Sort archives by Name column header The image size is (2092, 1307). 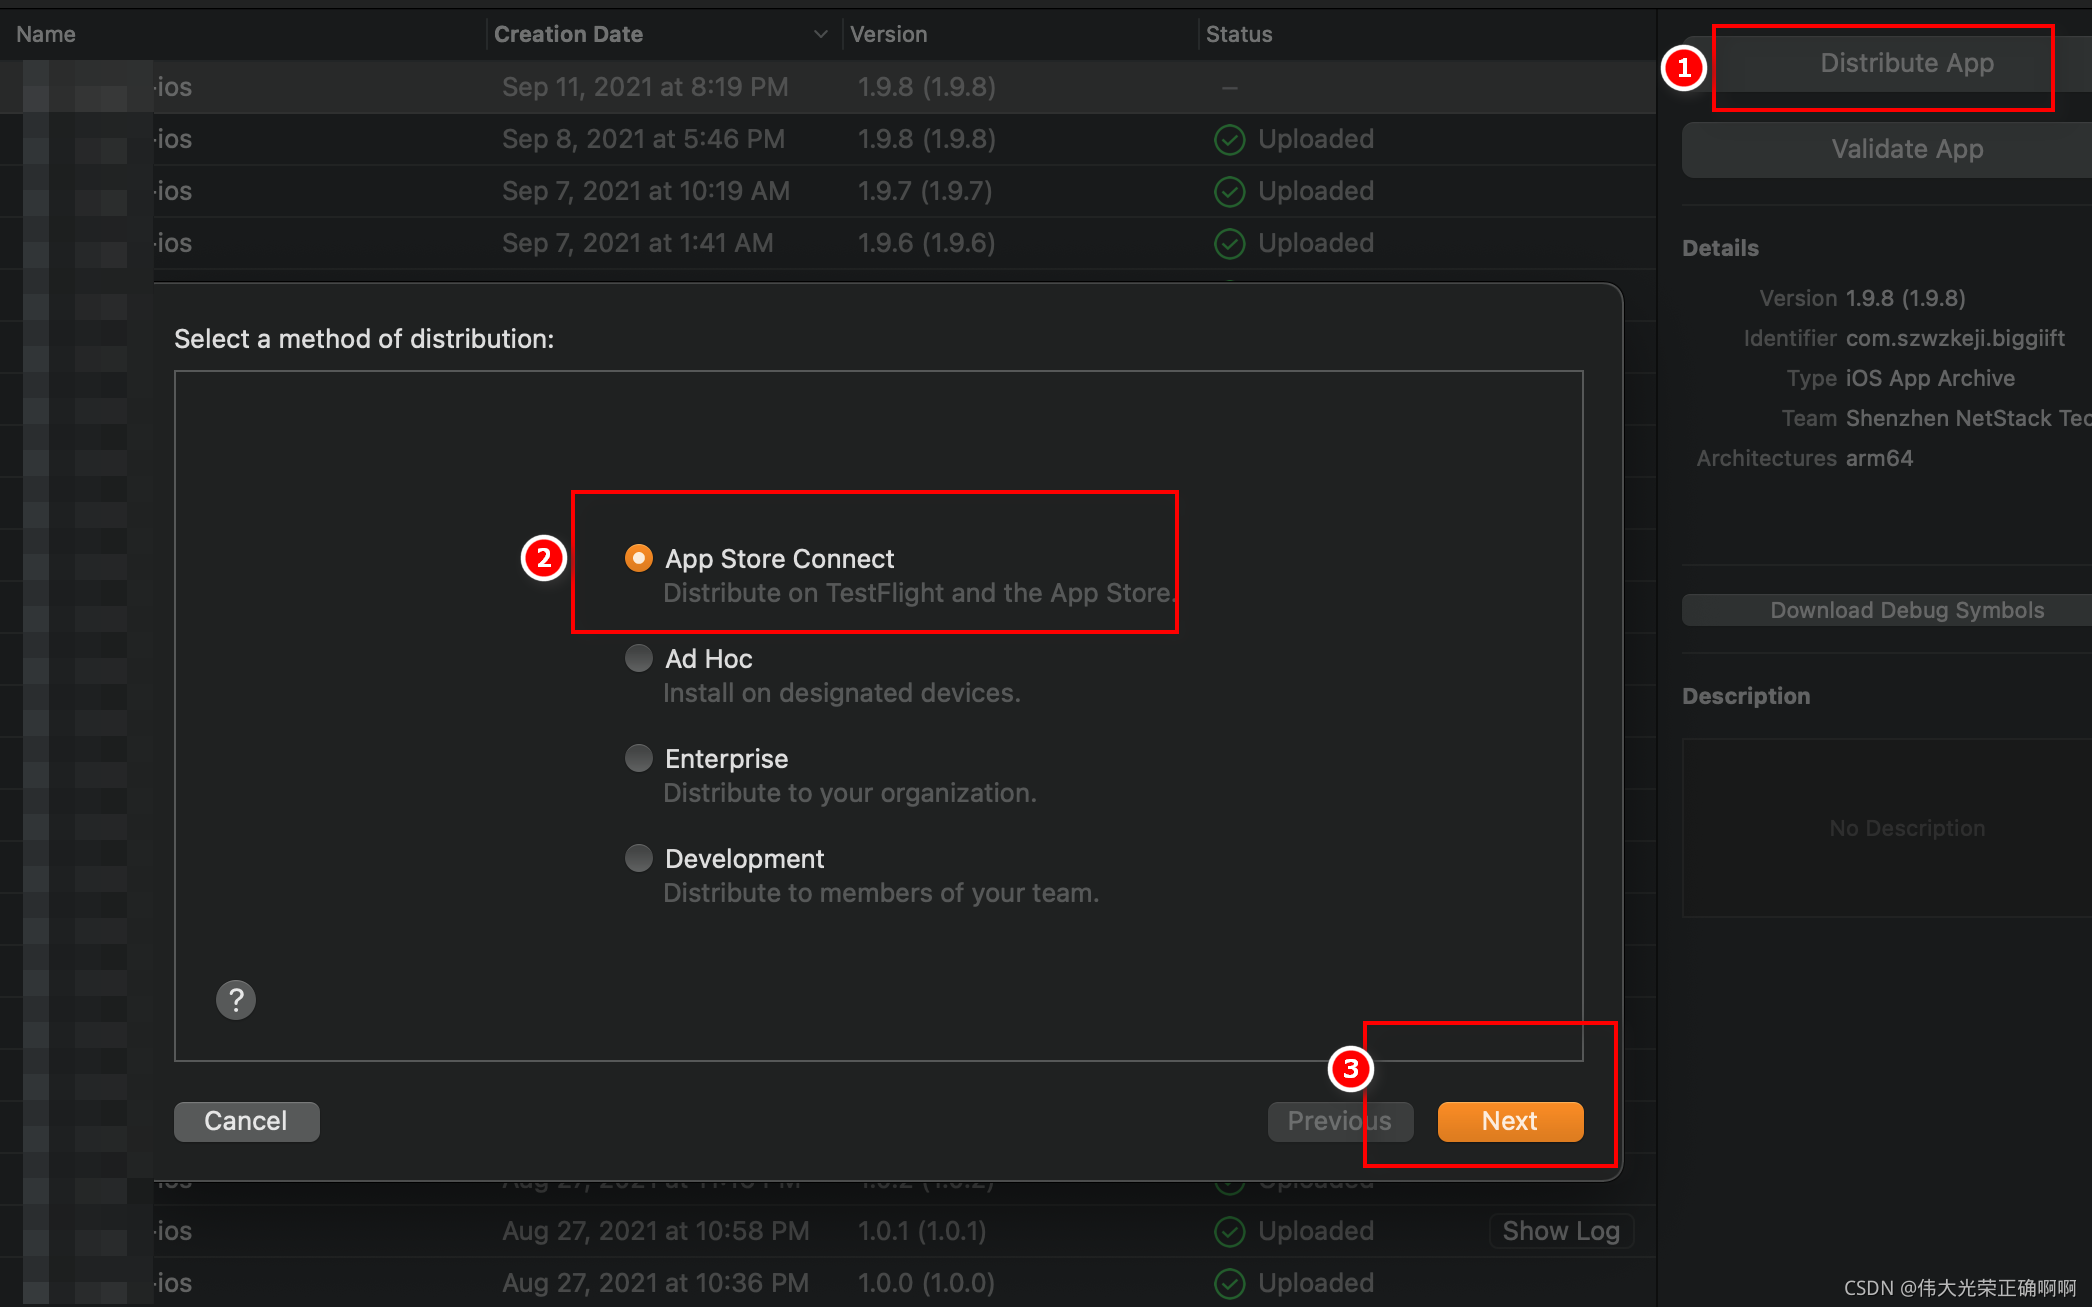click(x=46, y=34)
